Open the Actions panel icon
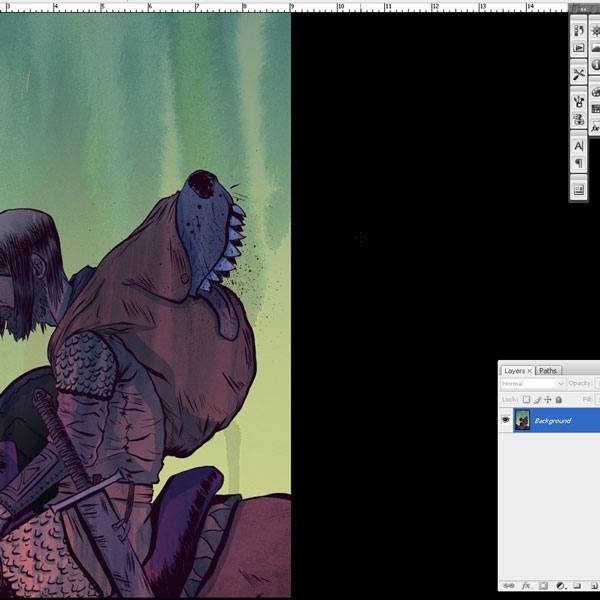The height and width of the screenshot is (600, 600). 579,47
